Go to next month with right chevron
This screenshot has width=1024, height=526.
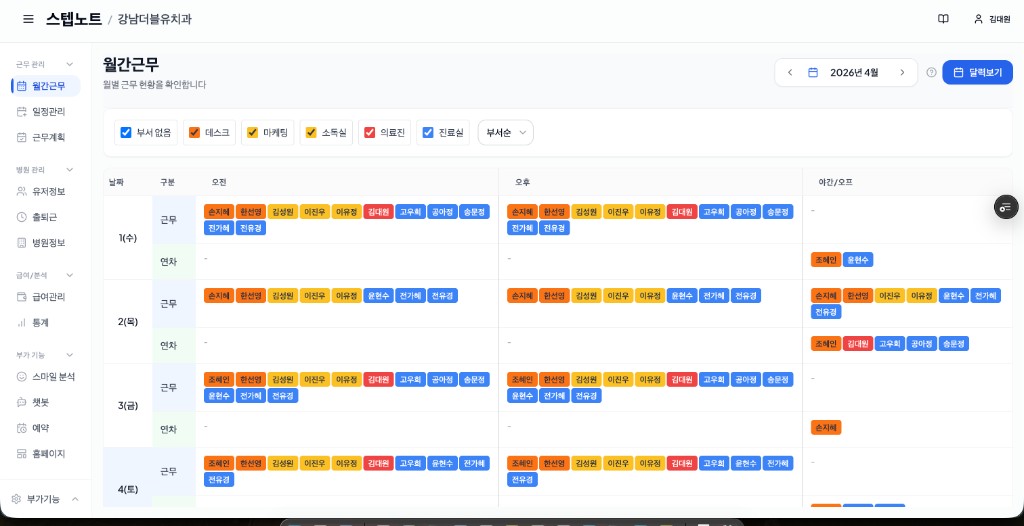tap(903, 73)
